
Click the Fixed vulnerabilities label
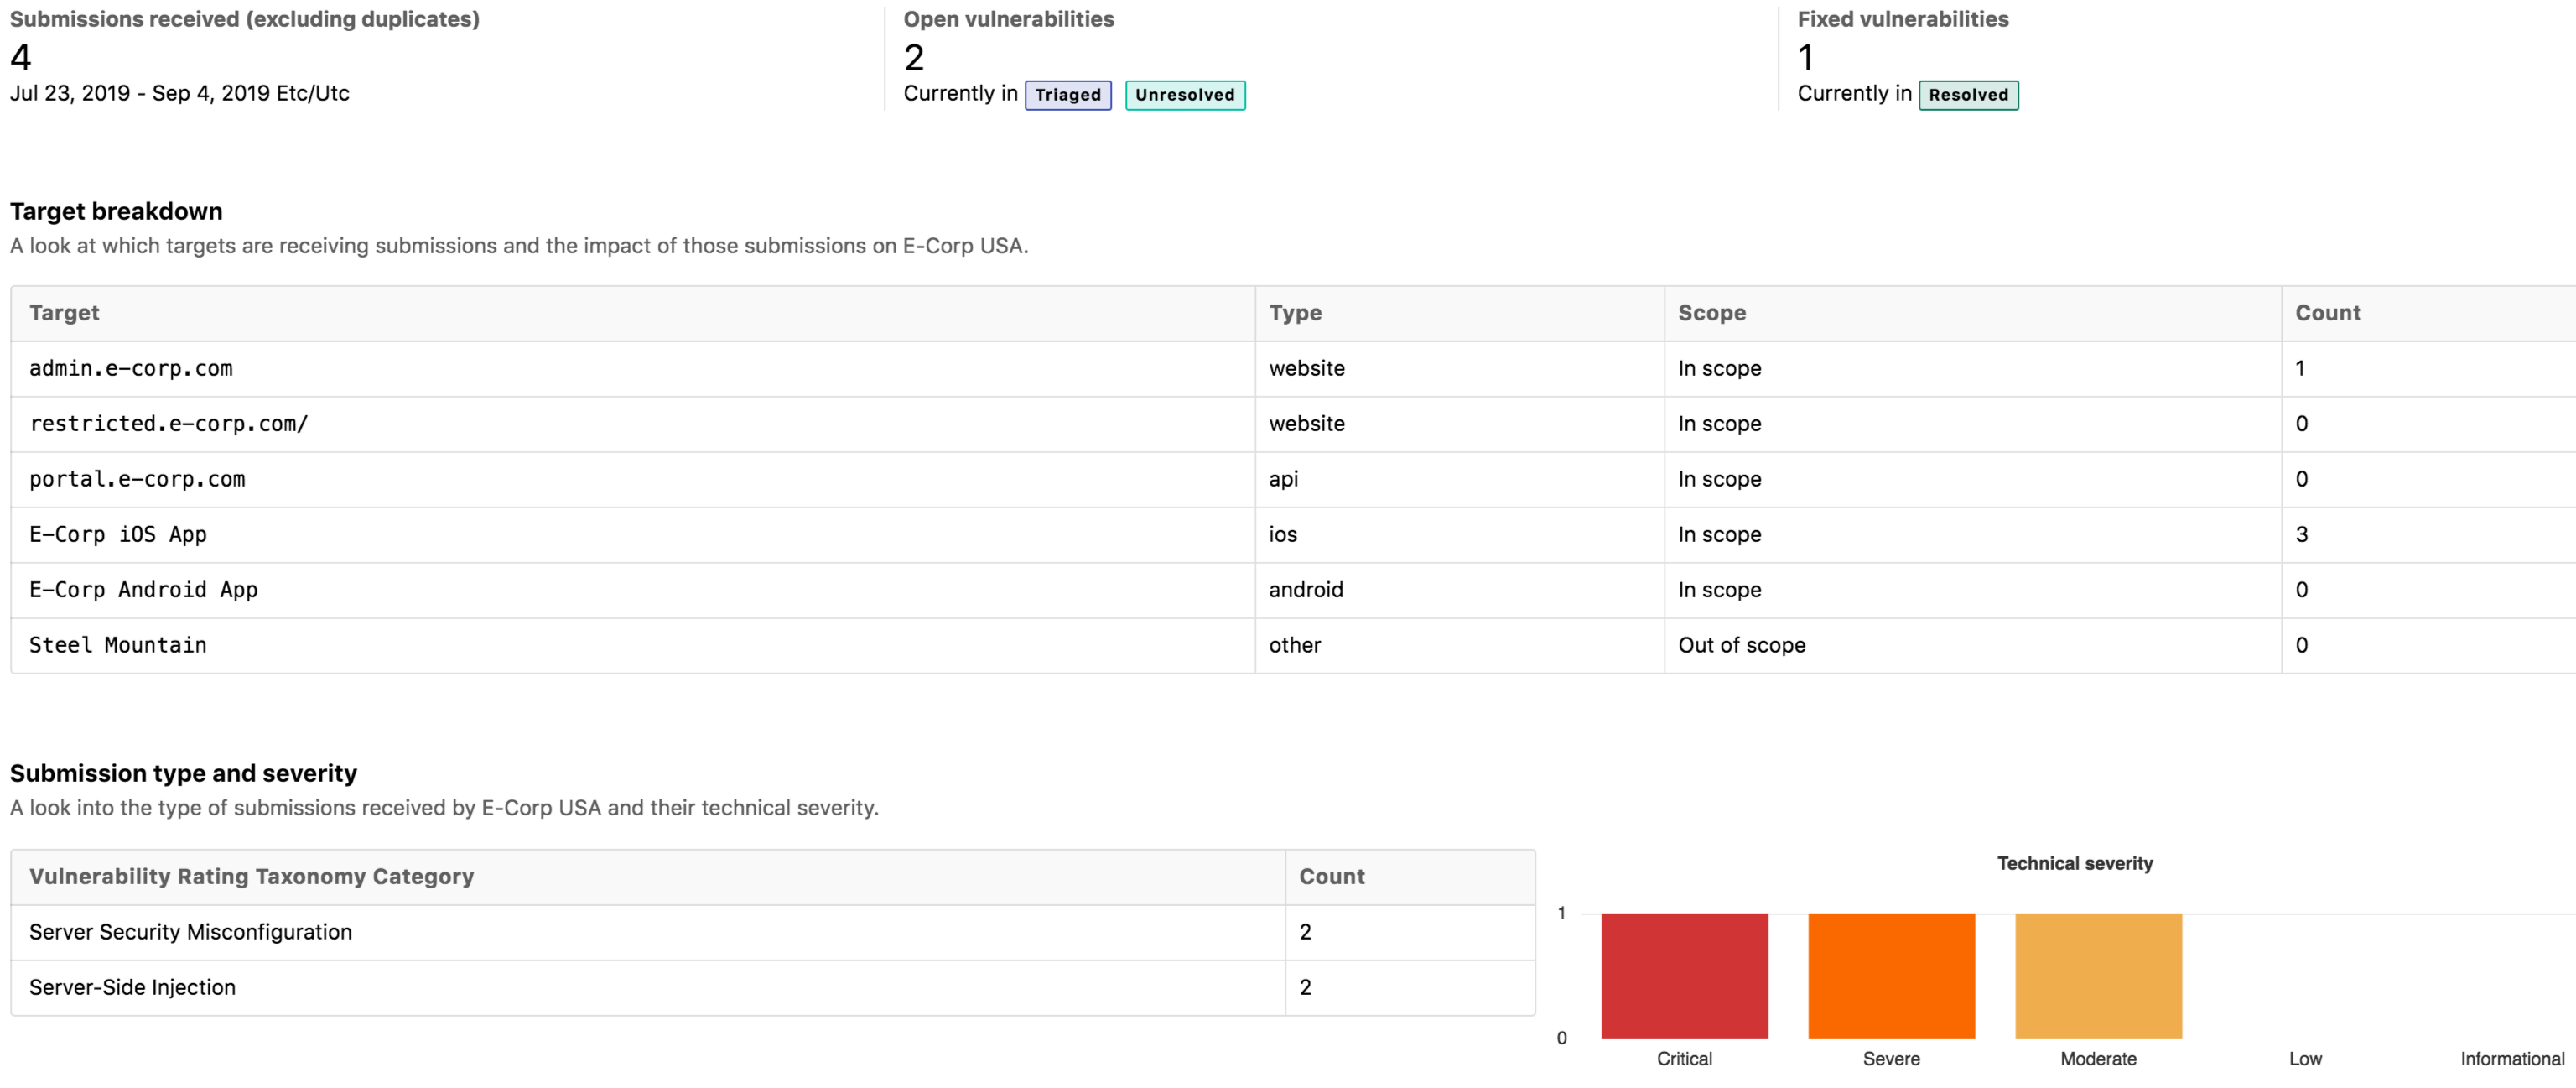click(1902, 20)
